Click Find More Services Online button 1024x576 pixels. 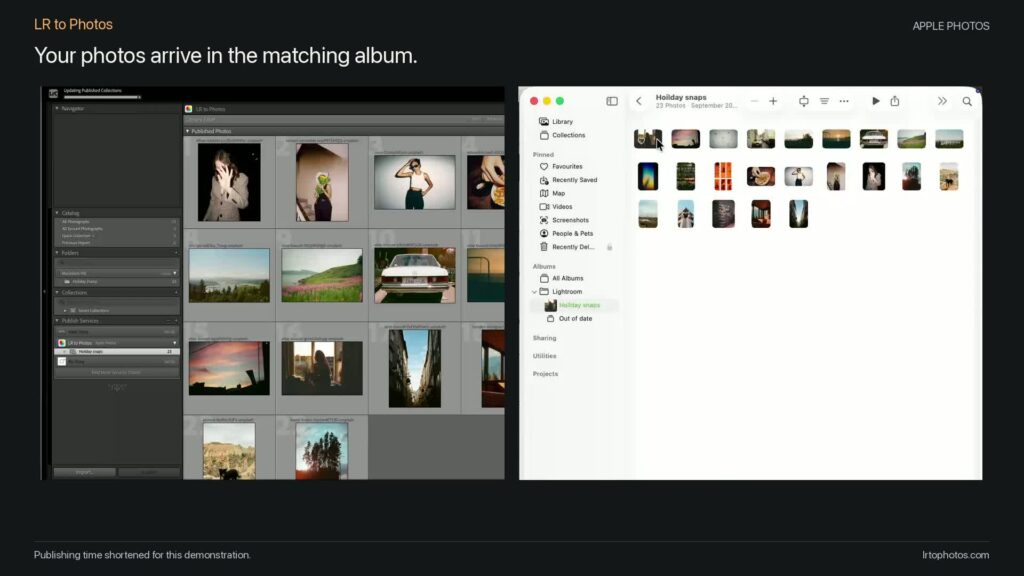point(116,373)
